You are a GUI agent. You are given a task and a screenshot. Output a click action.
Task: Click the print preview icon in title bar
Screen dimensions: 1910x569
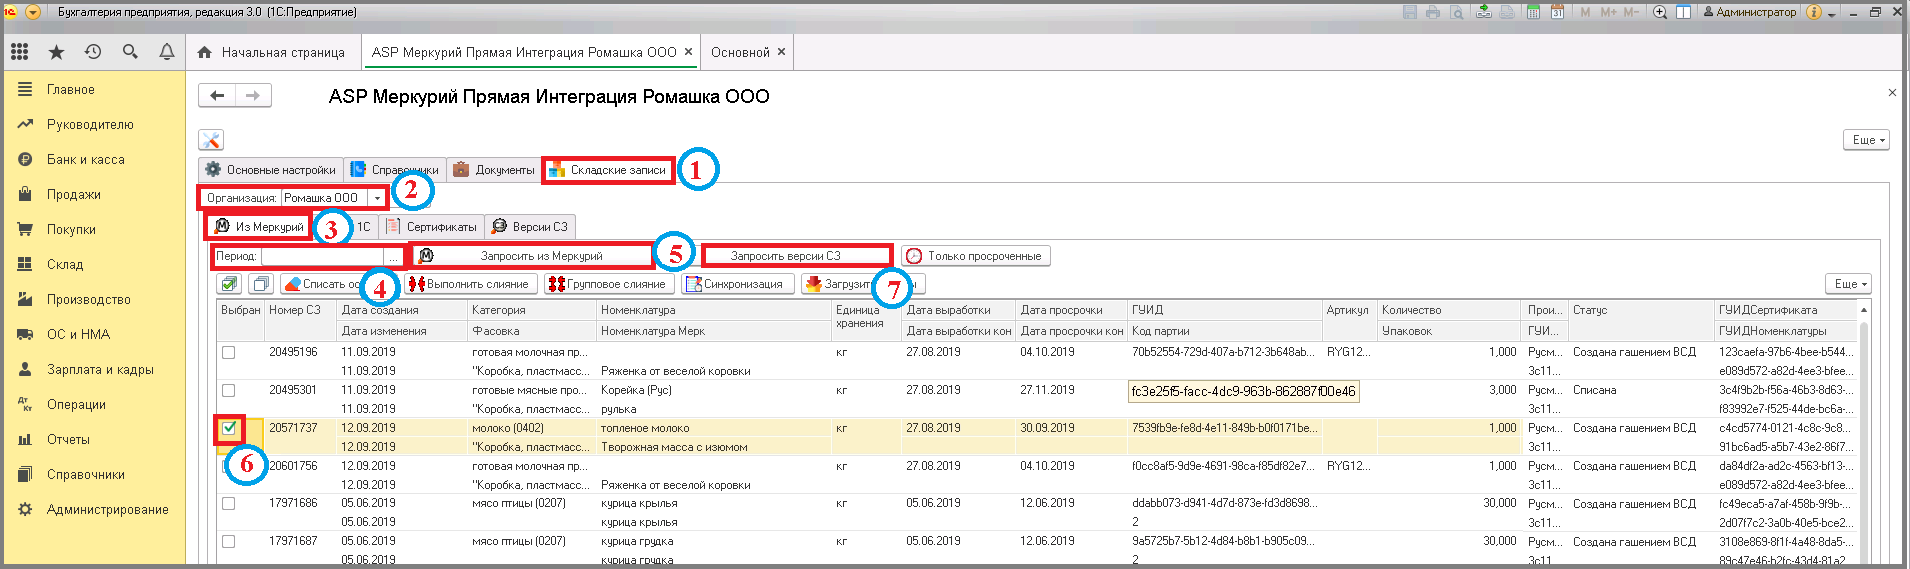click(x=1457, y=12)
